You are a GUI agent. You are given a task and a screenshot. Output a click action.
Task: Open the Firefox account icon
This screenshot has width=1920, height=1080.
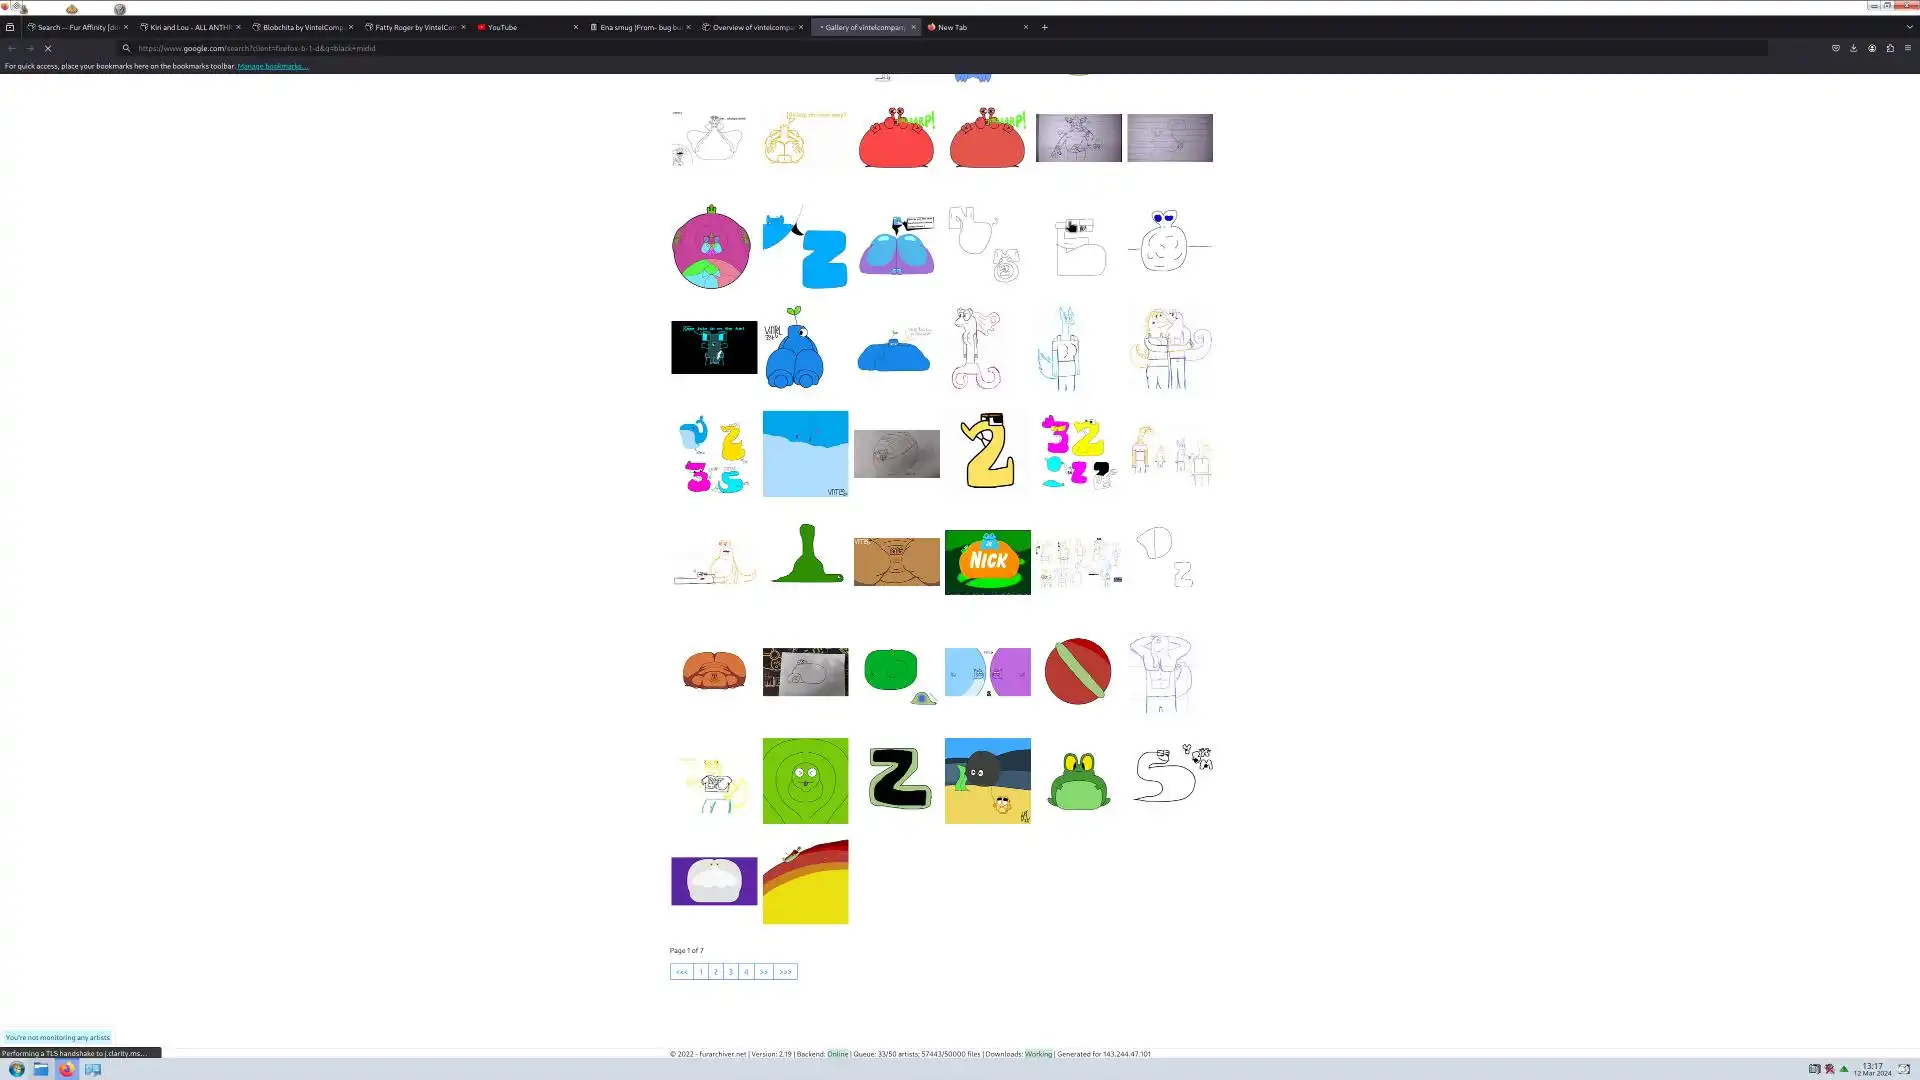point(1872,48)
